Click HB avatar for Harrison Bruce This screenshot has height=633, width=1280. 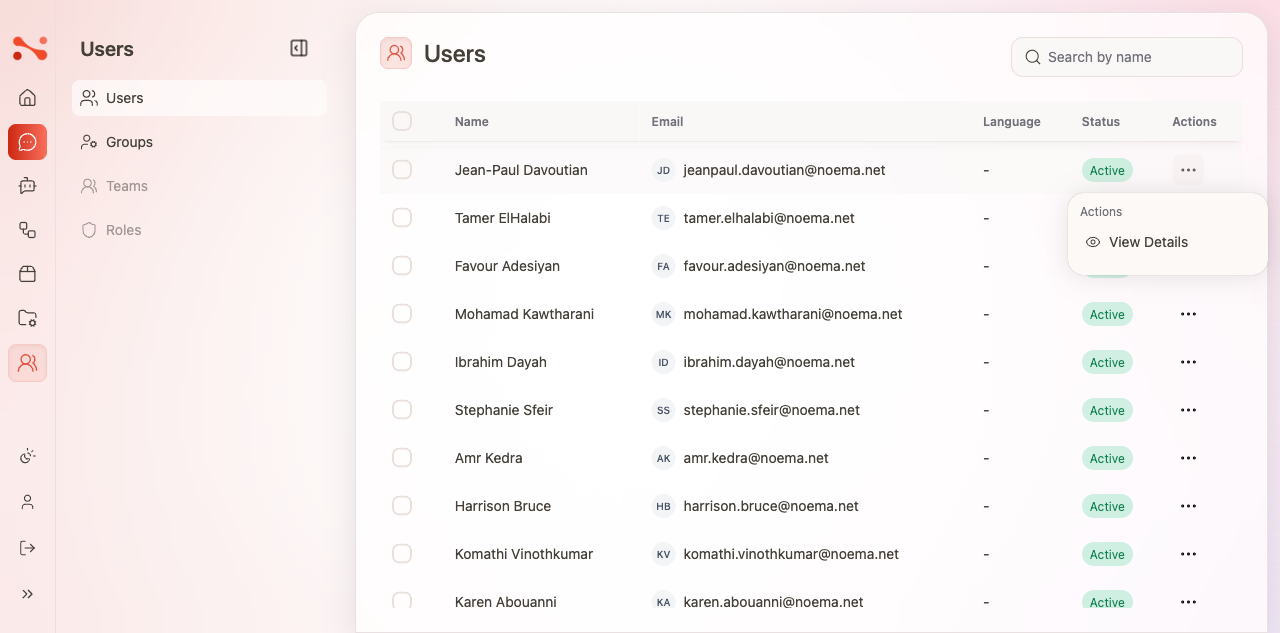663,506
